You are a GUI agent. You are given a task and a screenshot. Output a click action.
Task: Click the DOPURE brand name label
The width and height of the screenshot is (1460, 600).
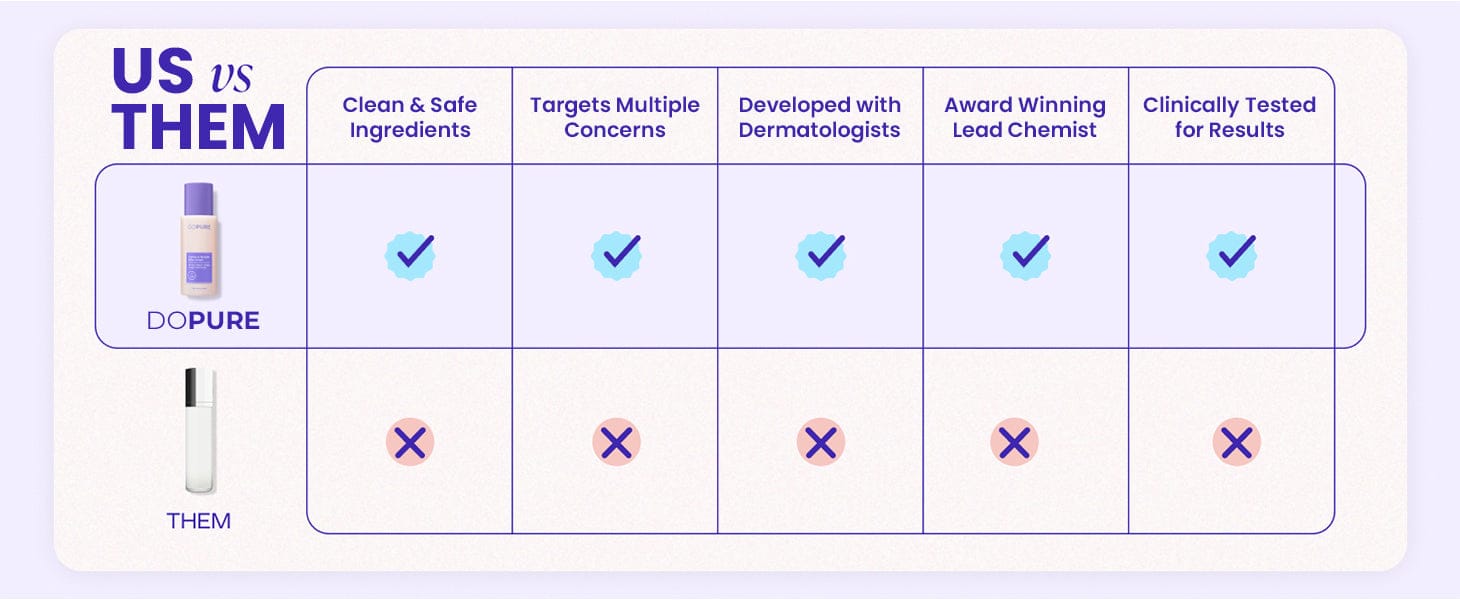pos(203,321)
